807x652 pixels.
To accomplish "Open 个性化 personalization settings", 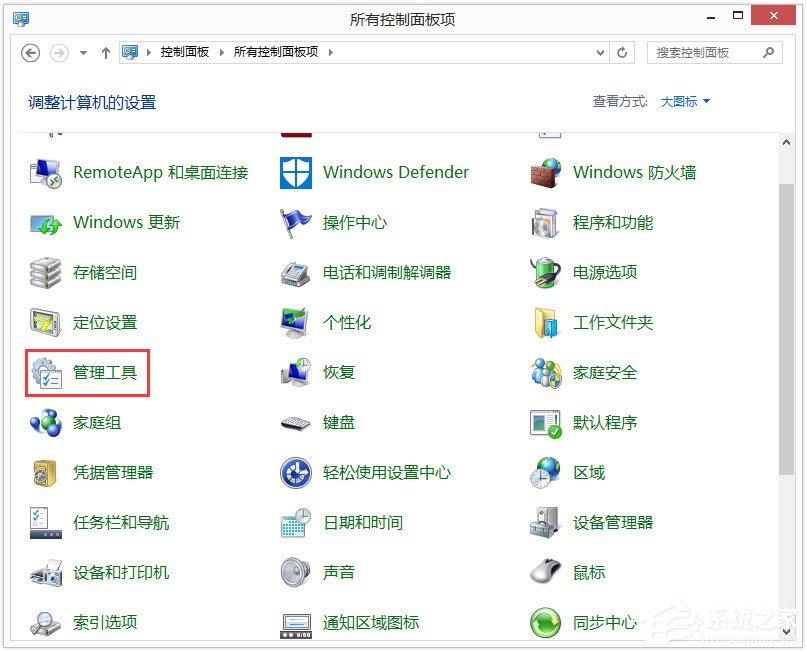I will (x=345, y=322).
